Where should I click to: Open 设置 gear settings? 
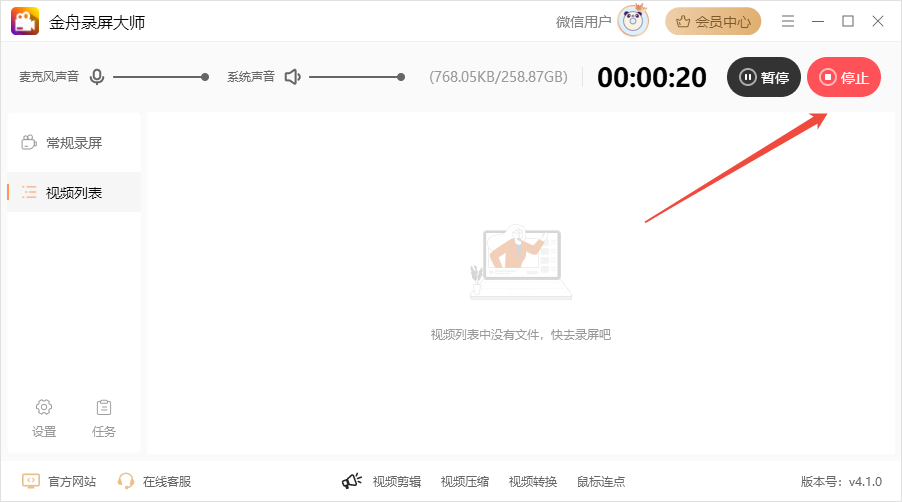(x=44, y=418)
